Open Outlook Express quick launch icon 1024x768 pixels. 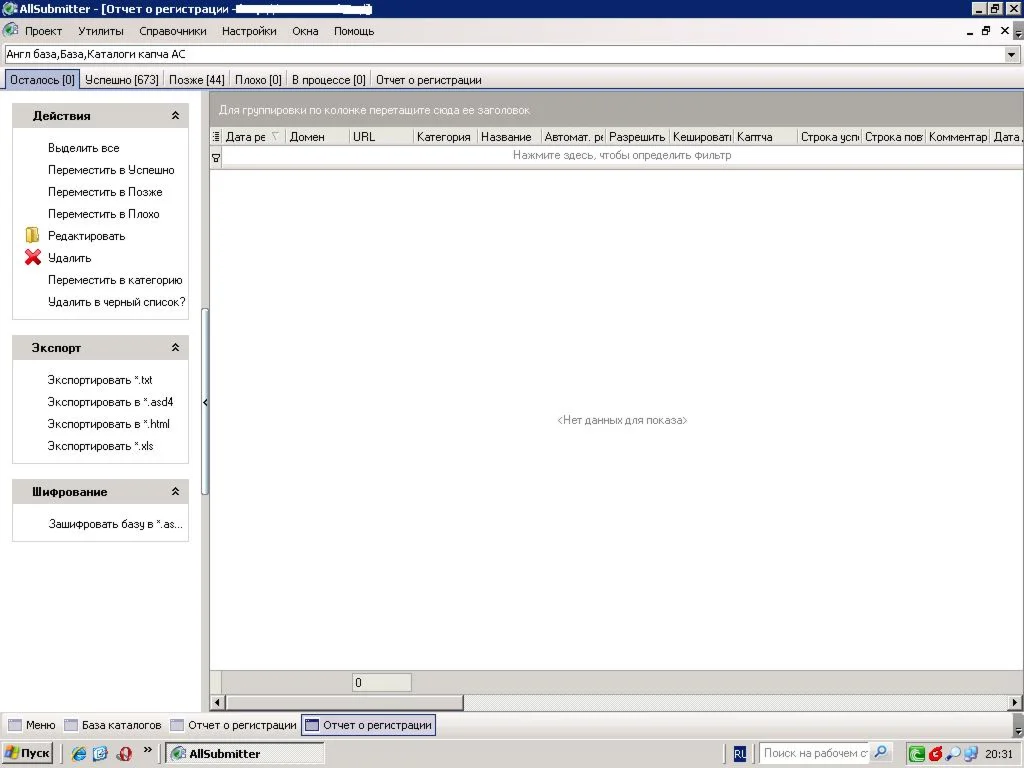101,753
